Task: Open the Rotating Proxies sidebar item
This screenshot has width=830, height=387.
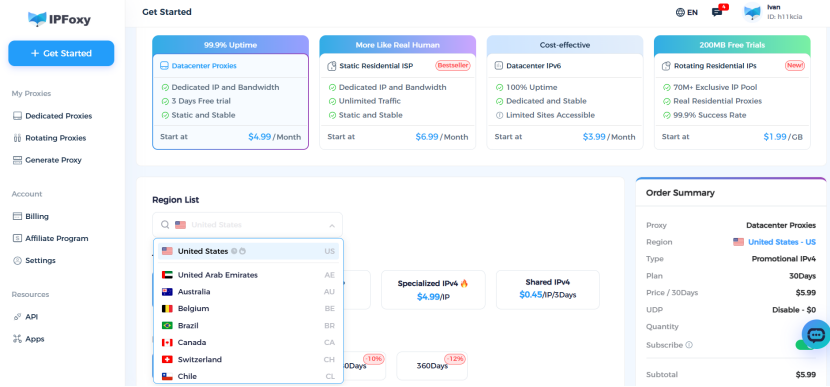Action: point(49,138)
